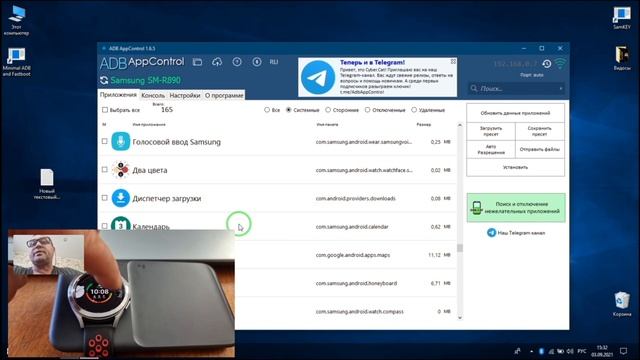This screenshot has height=360, width=640.
Task: Click Голосовой ввод Samsung microphone icon
Action: click(120, 141)
